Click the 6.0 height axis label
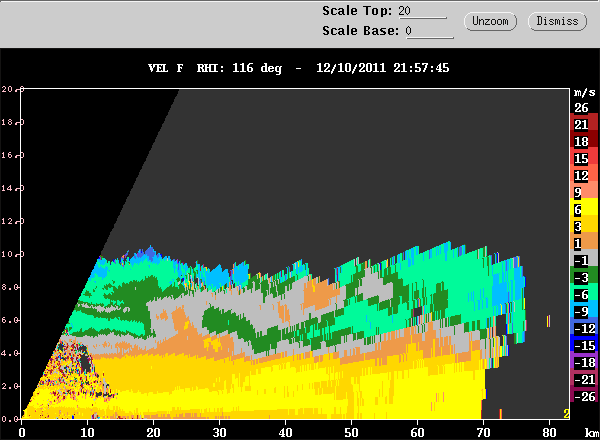This screenshot has height=440, width=600. [10, 320]
